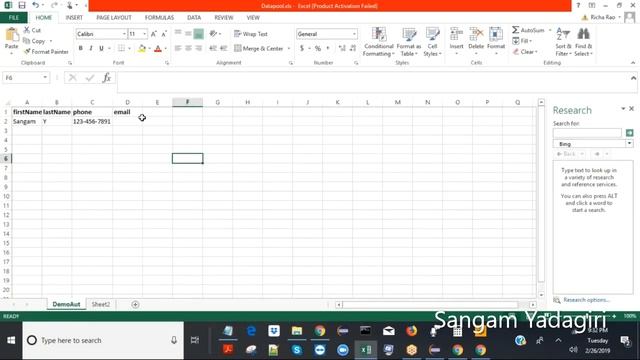
Task: Switch to the VIEW tab
Action: click(x=253, y=18)
